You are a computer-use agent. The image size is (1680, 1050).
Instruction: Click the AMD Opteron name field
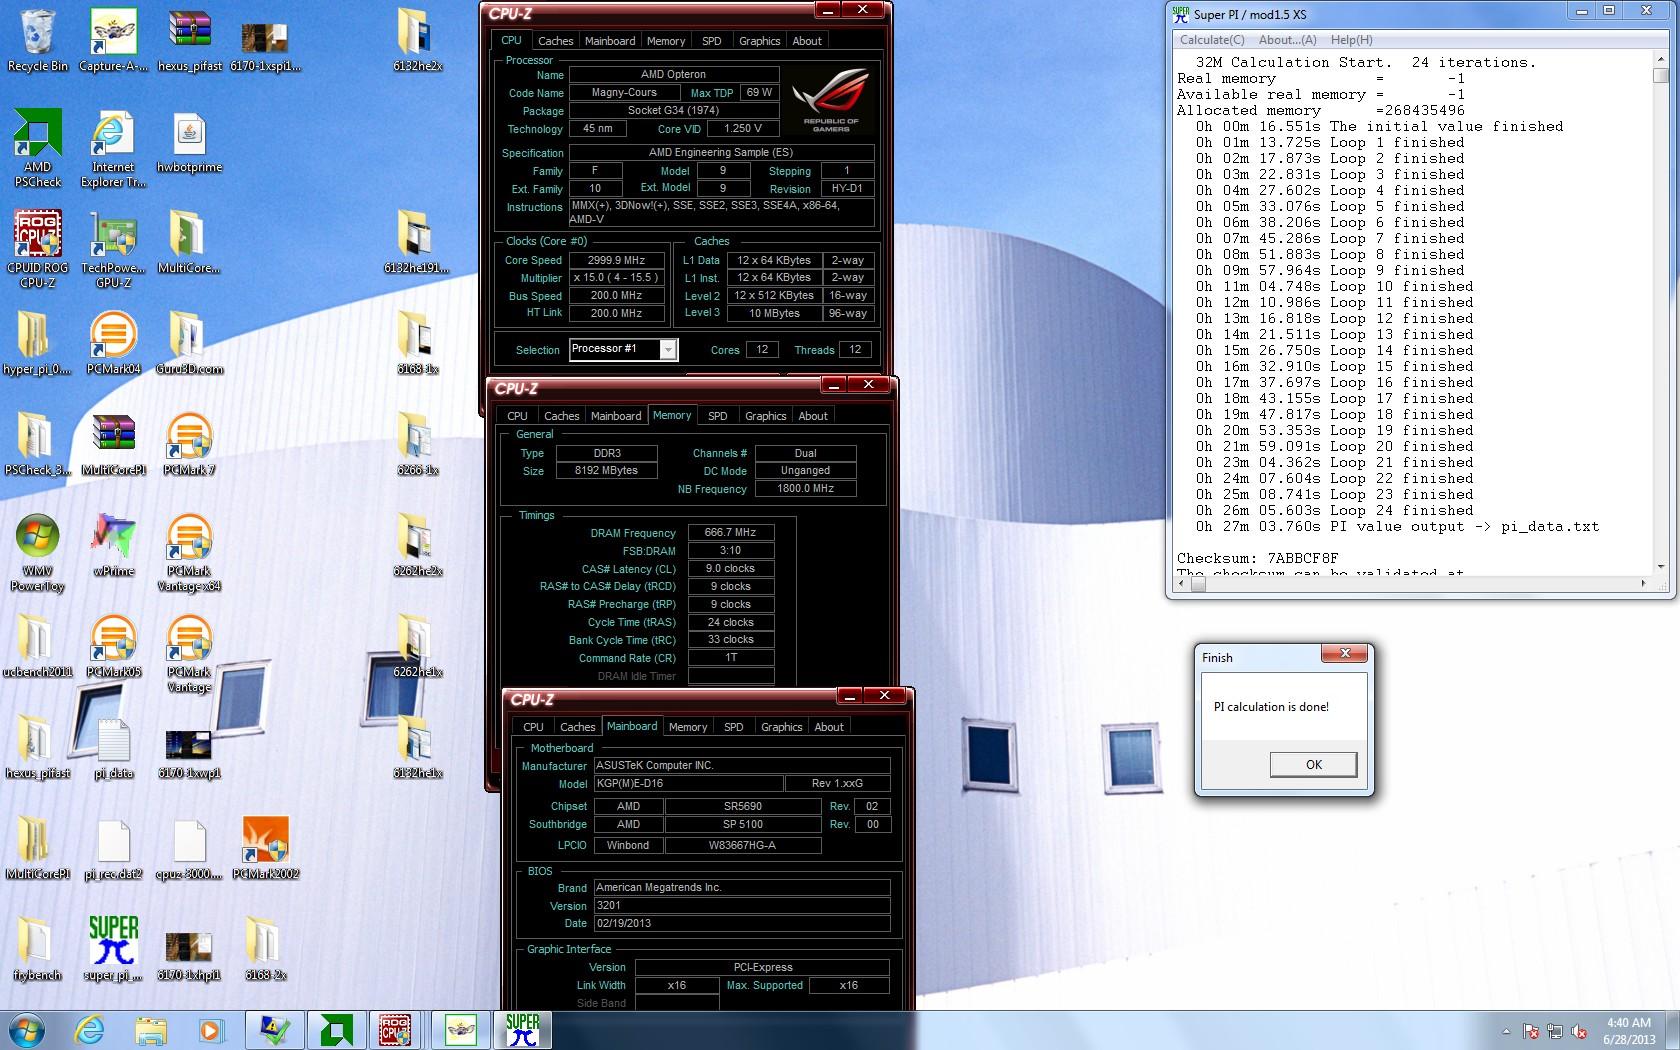click(x=673, y=75)
